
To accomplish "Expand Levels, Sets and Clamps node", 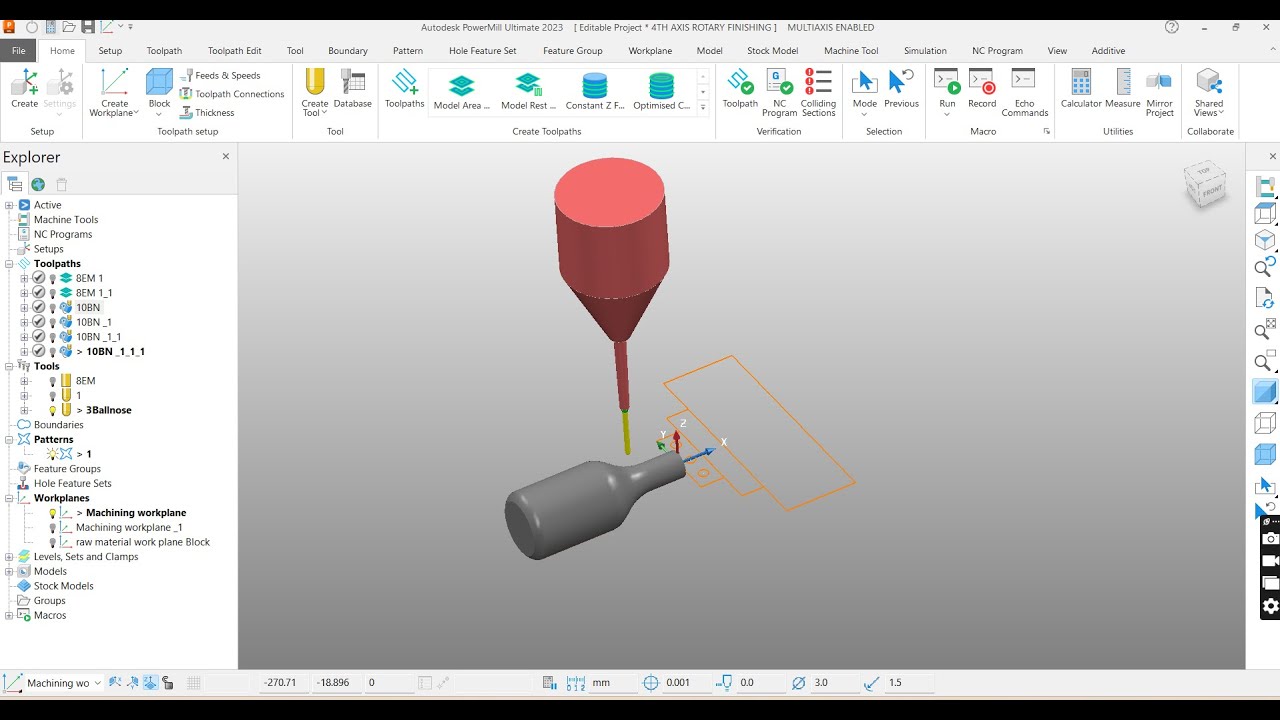I will pos(9,557).
